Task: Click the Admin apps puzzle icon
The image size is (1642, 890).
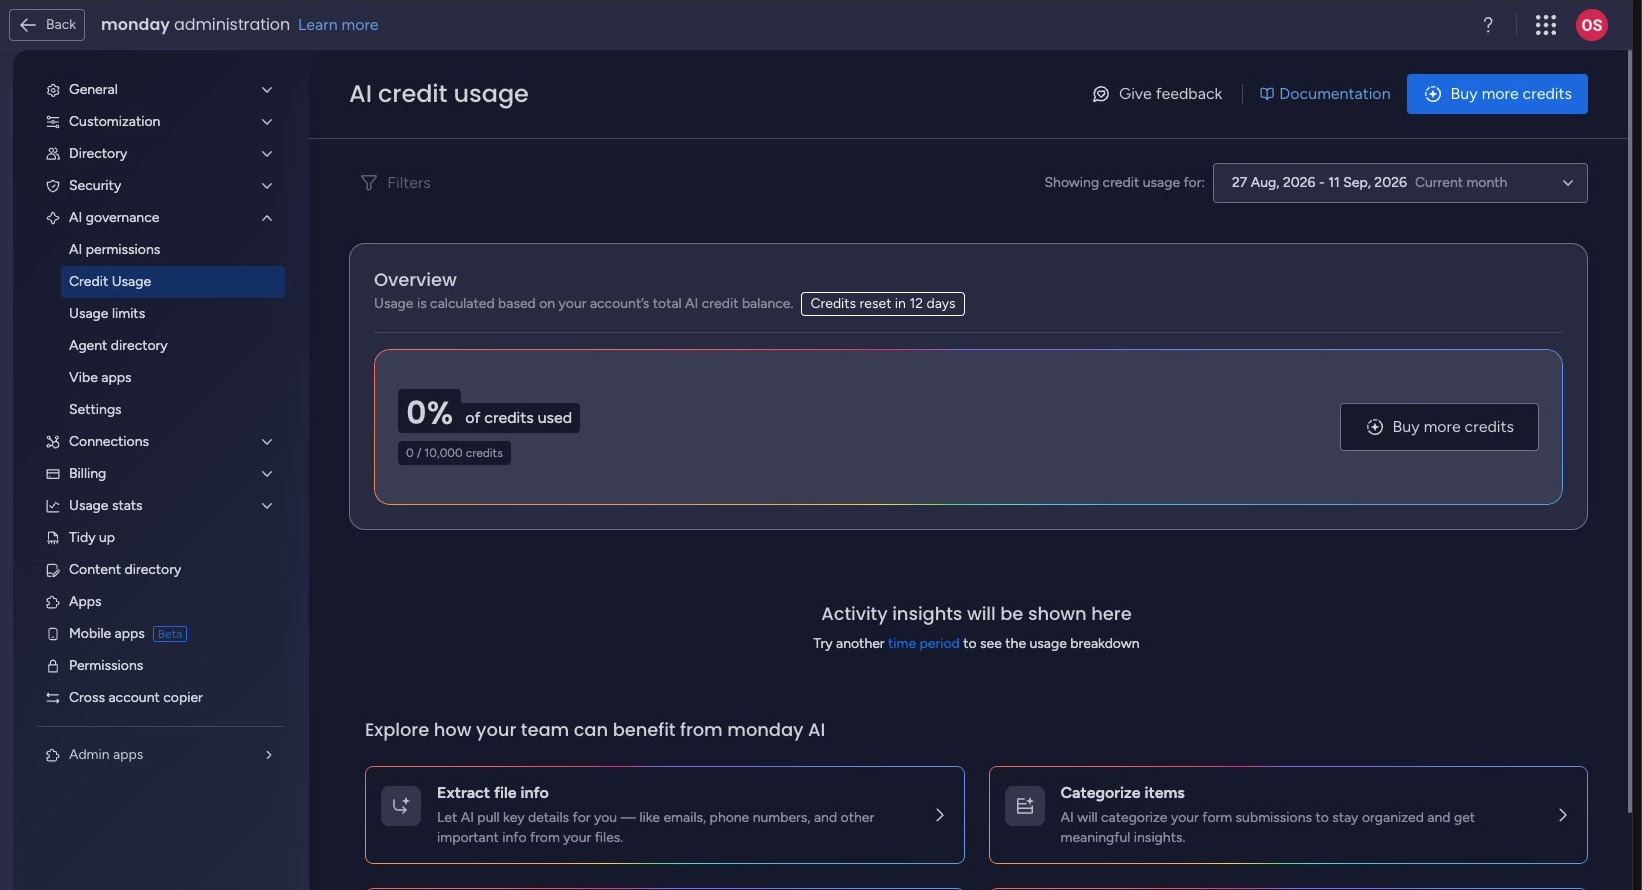Action: tap(53, 755)
